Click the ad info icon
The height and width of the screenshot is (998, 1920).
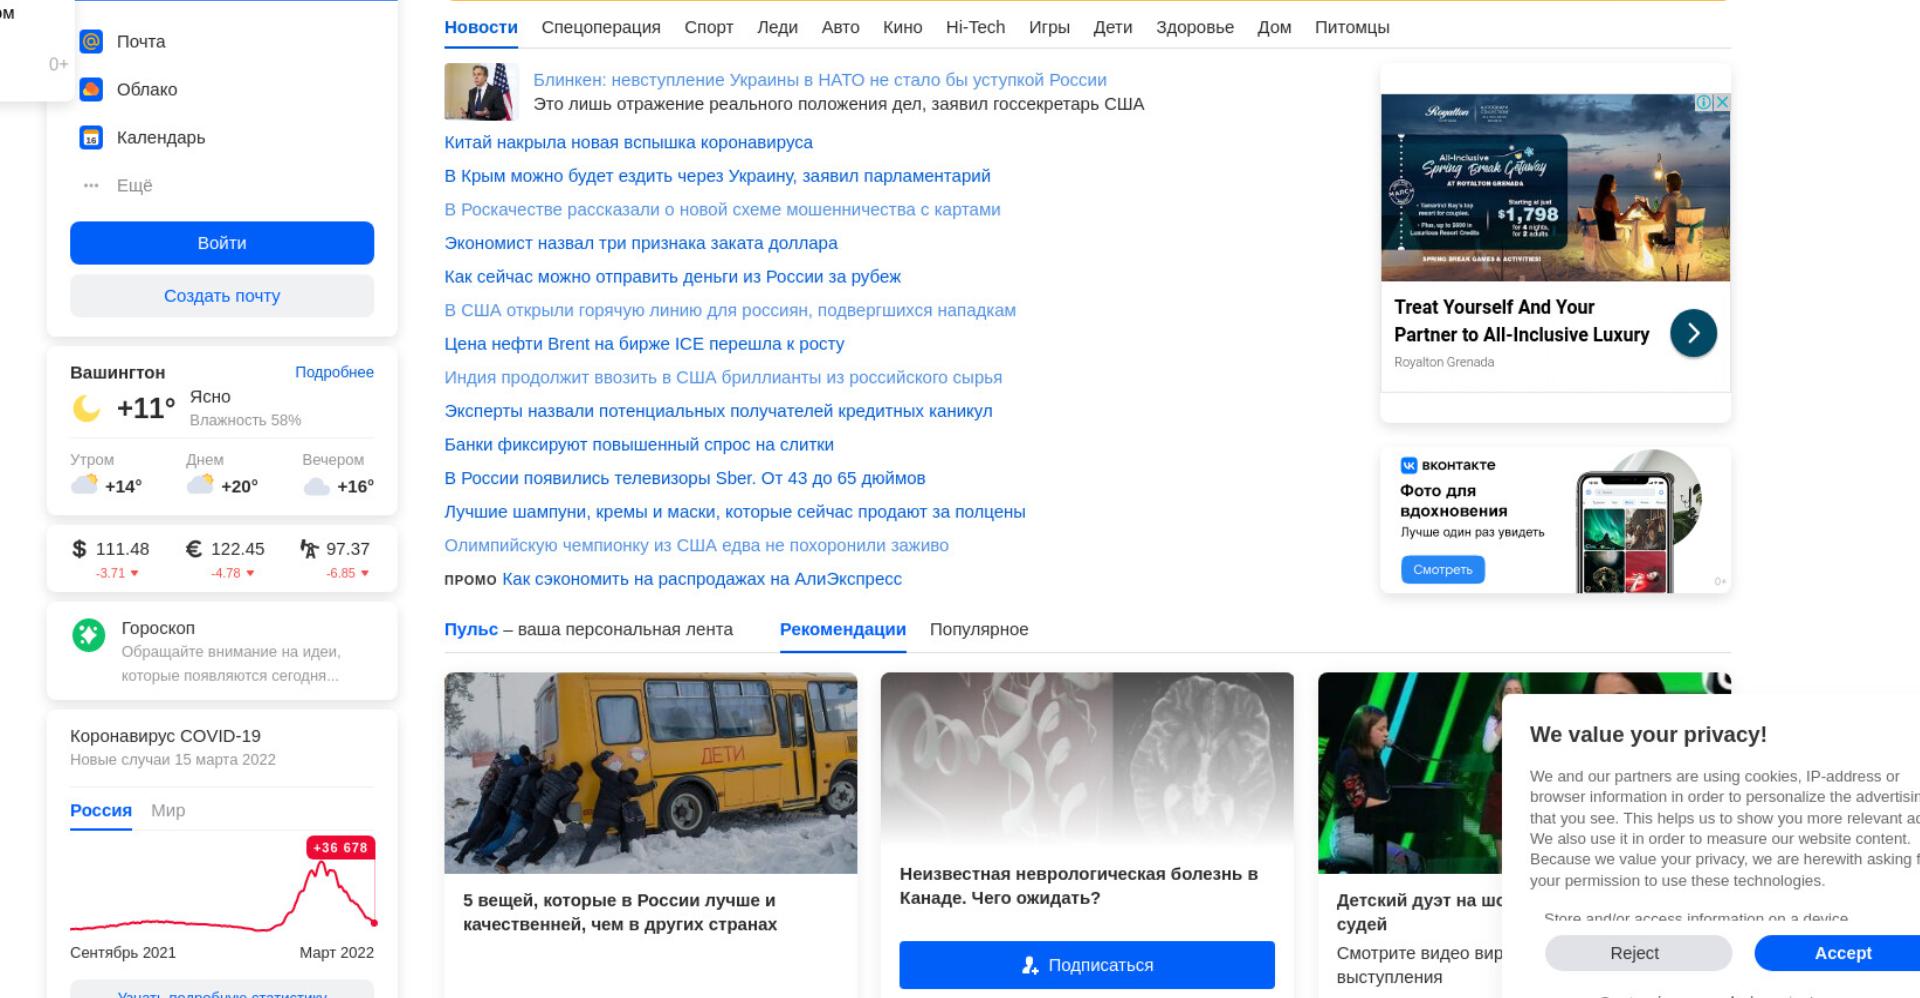pyautogui.click(x=1704, y=102)
